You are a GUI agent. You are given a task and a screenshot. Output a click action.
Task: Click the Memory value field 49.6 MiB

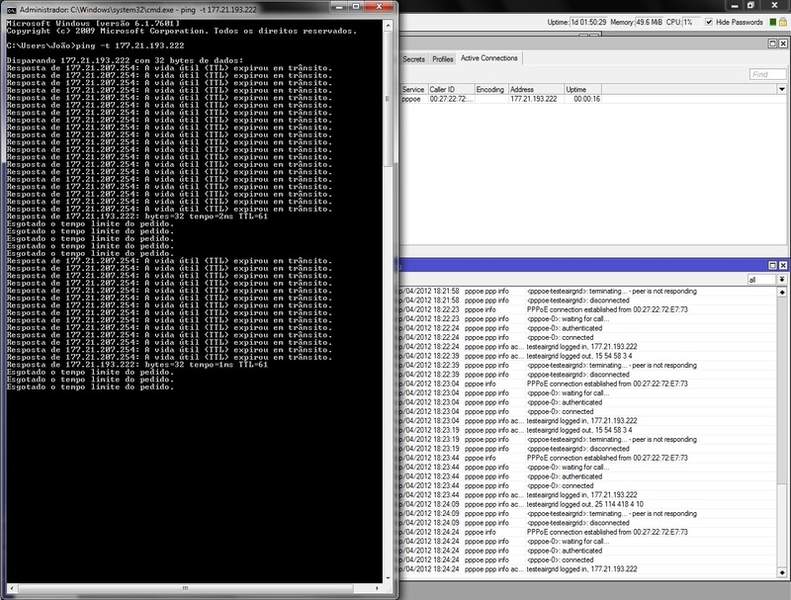click(649, 22)
